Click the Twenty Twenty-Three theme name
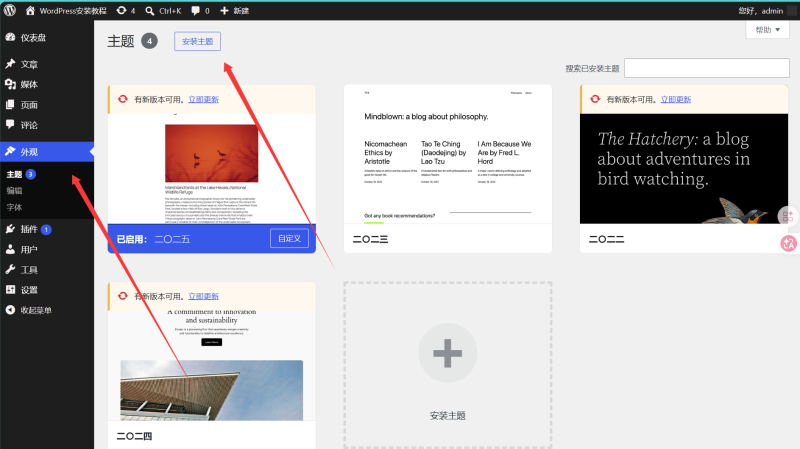Viewport: 800px width, 449px height. click(x=370, y=239)
